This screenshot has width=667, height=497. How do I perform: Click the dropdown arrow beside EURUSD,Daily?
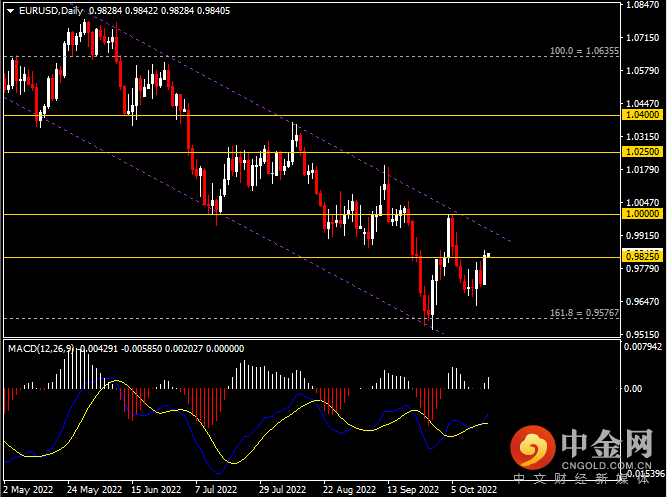[x=11, y=11]
